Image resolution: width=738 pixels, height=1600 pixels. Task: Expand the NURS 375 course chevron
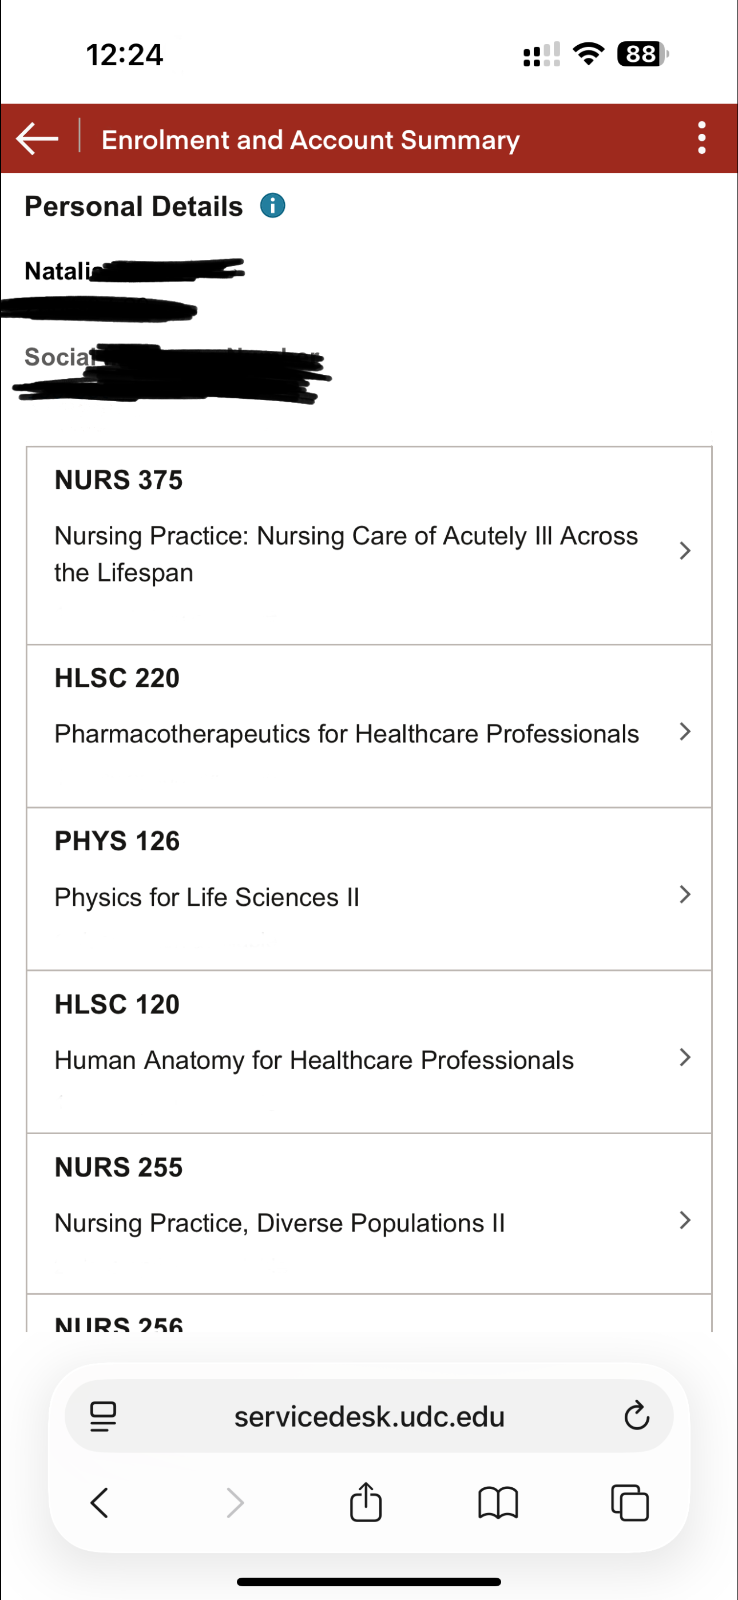[x=685, y=551]
